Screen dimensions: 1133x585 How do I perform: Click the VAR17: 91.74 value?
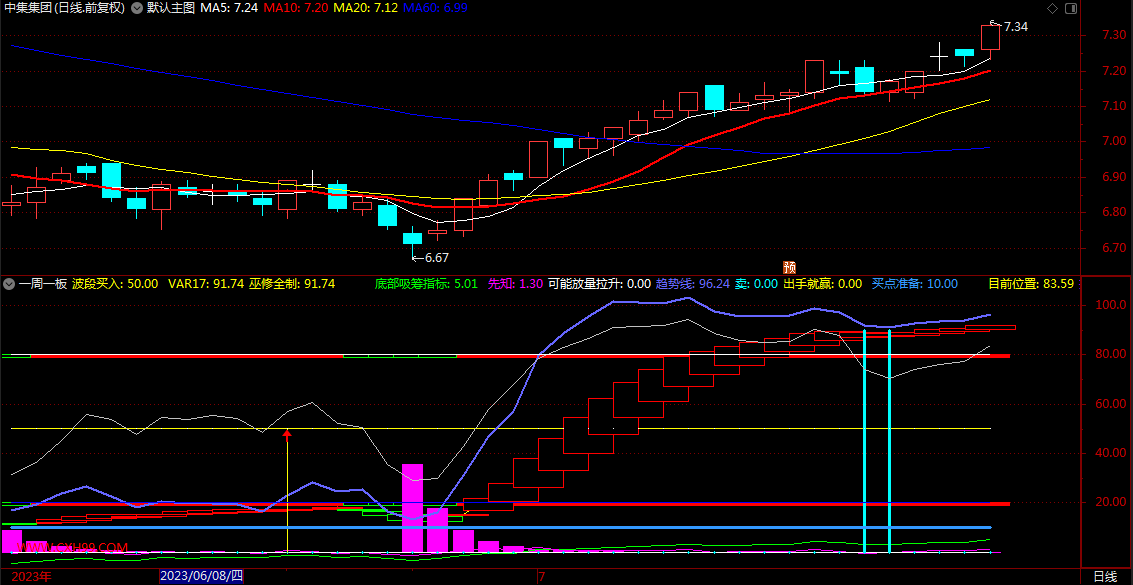(x=206, y=284)
